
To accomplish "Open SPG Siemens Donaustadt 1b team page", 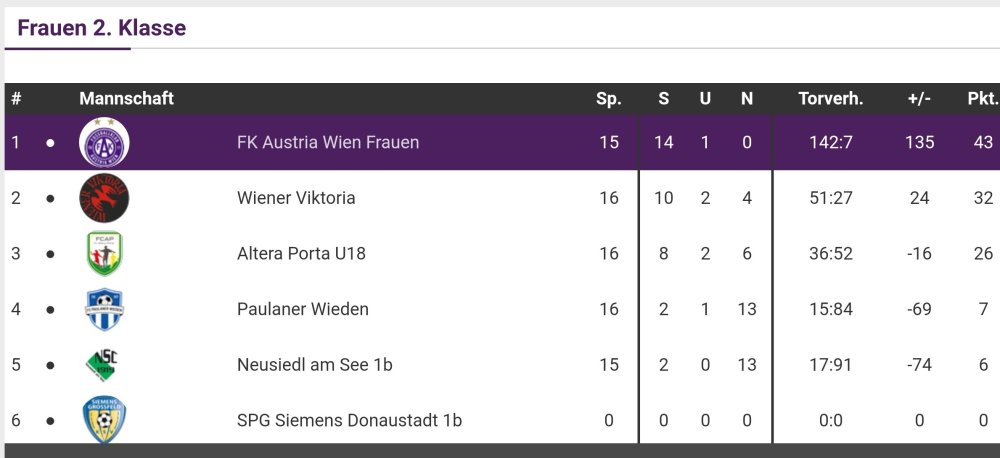I will (x=349, y=420).
